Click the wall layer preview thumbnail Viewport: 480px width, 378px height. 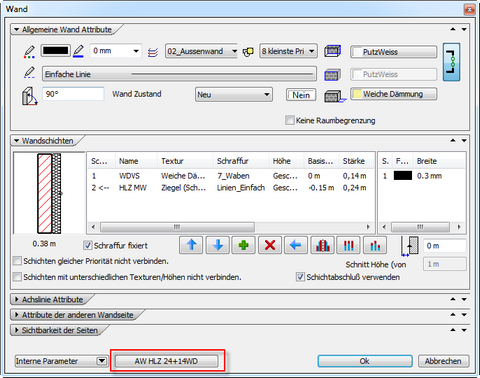49,193
